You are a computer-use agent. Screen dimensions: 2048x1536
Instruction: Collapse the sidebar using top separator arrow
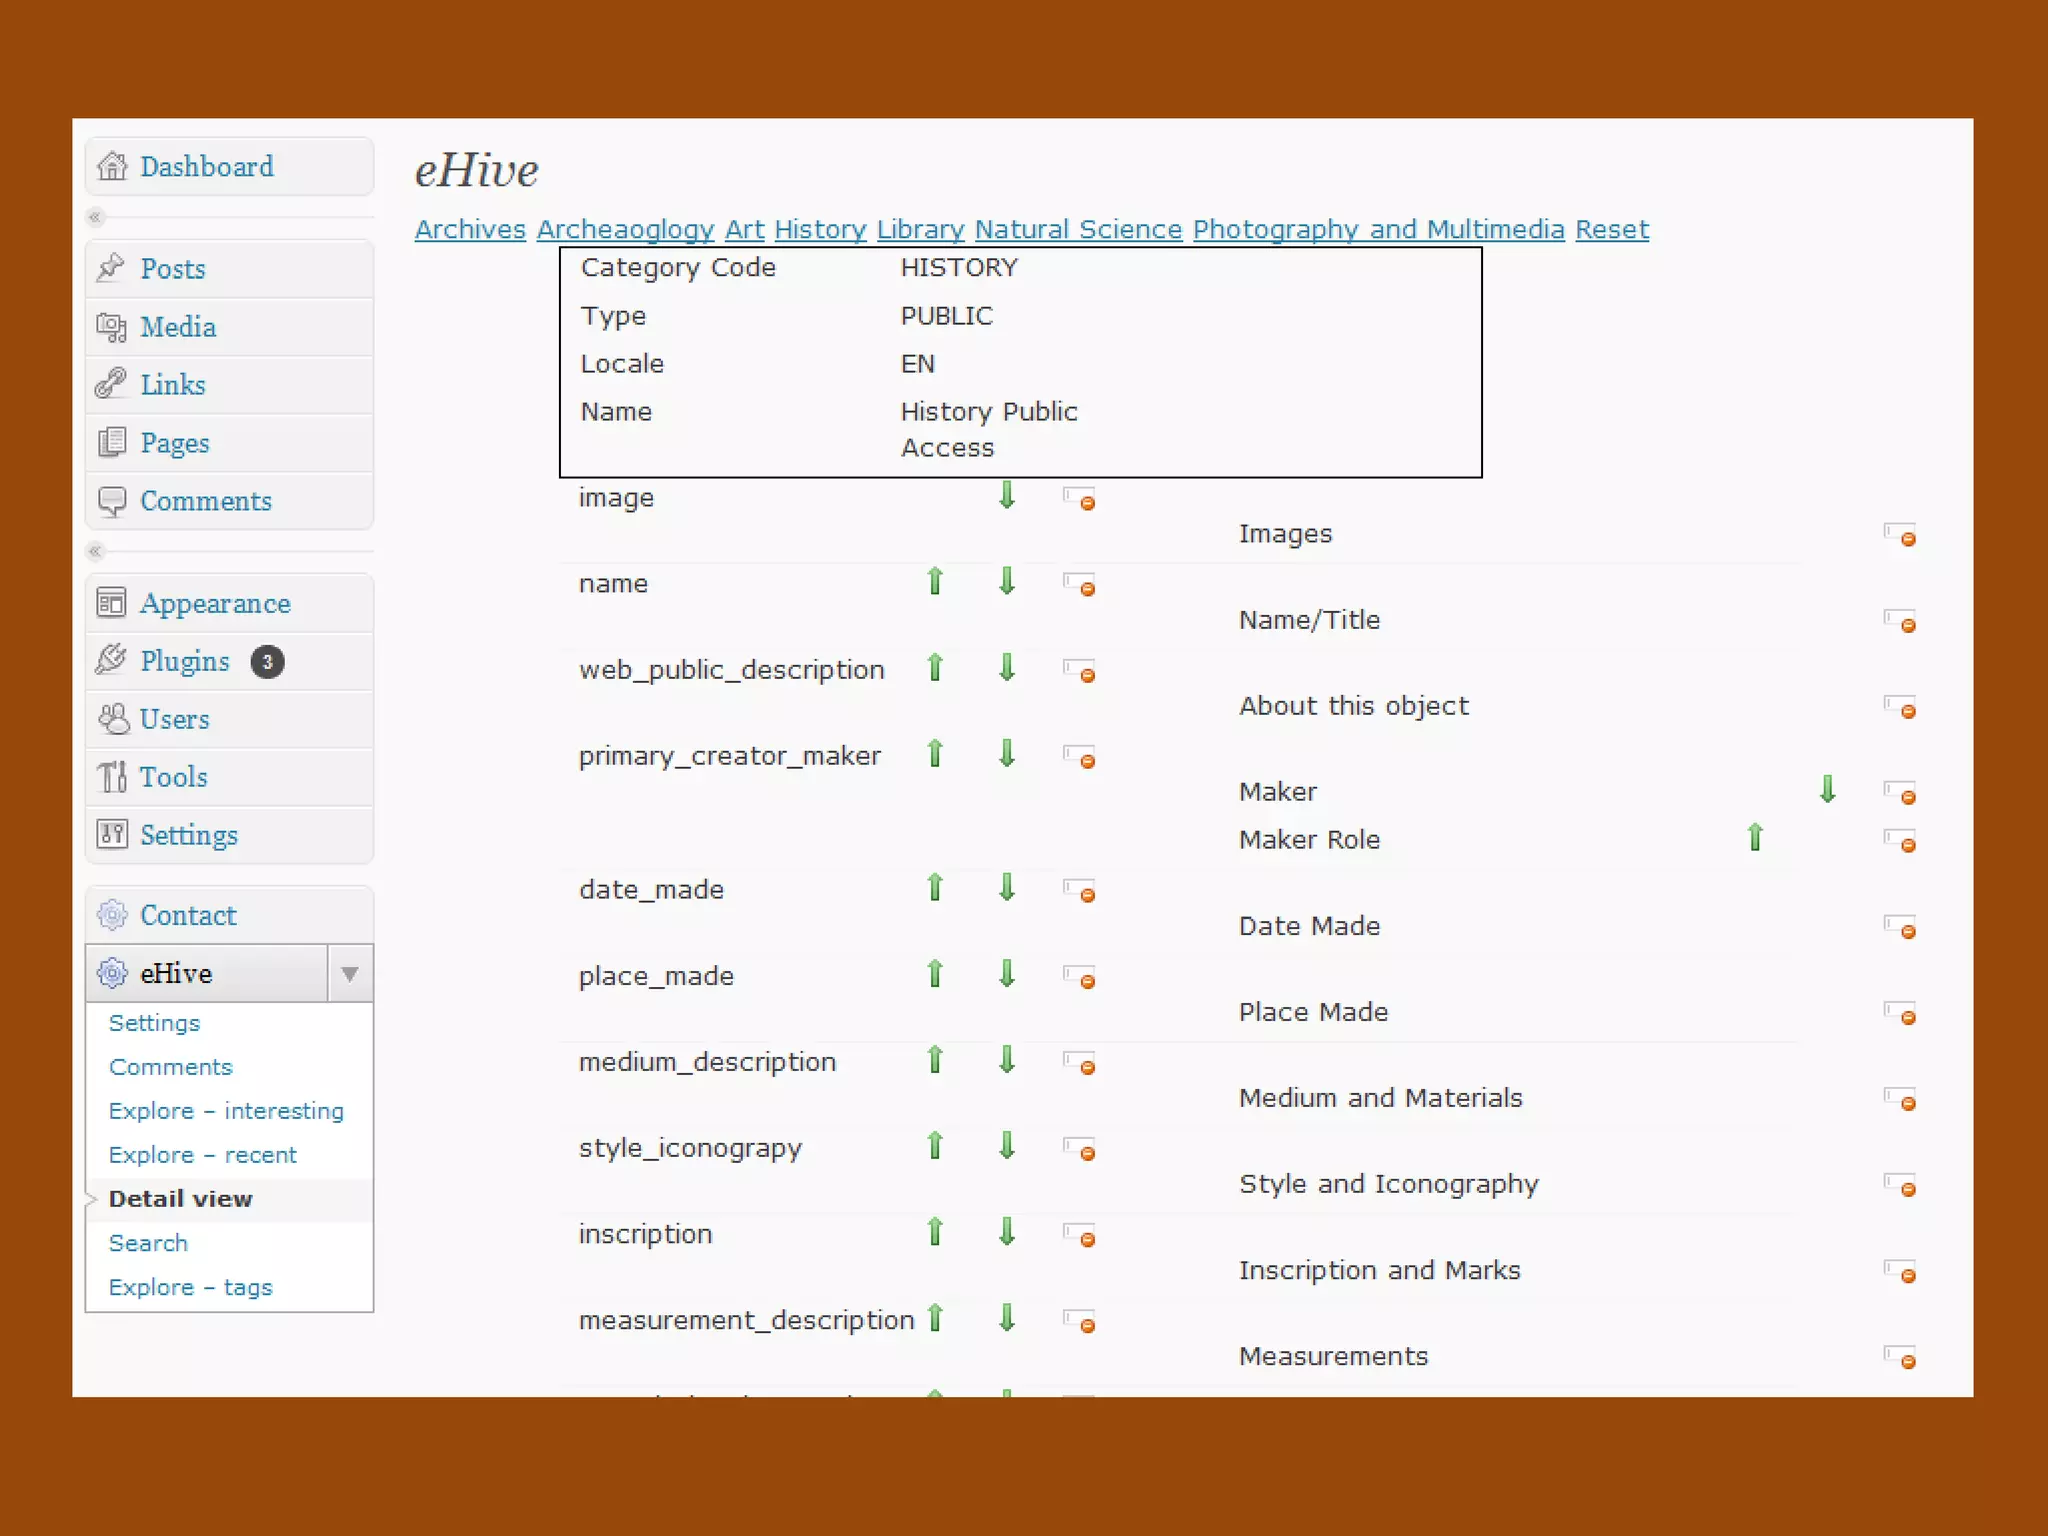96,217
